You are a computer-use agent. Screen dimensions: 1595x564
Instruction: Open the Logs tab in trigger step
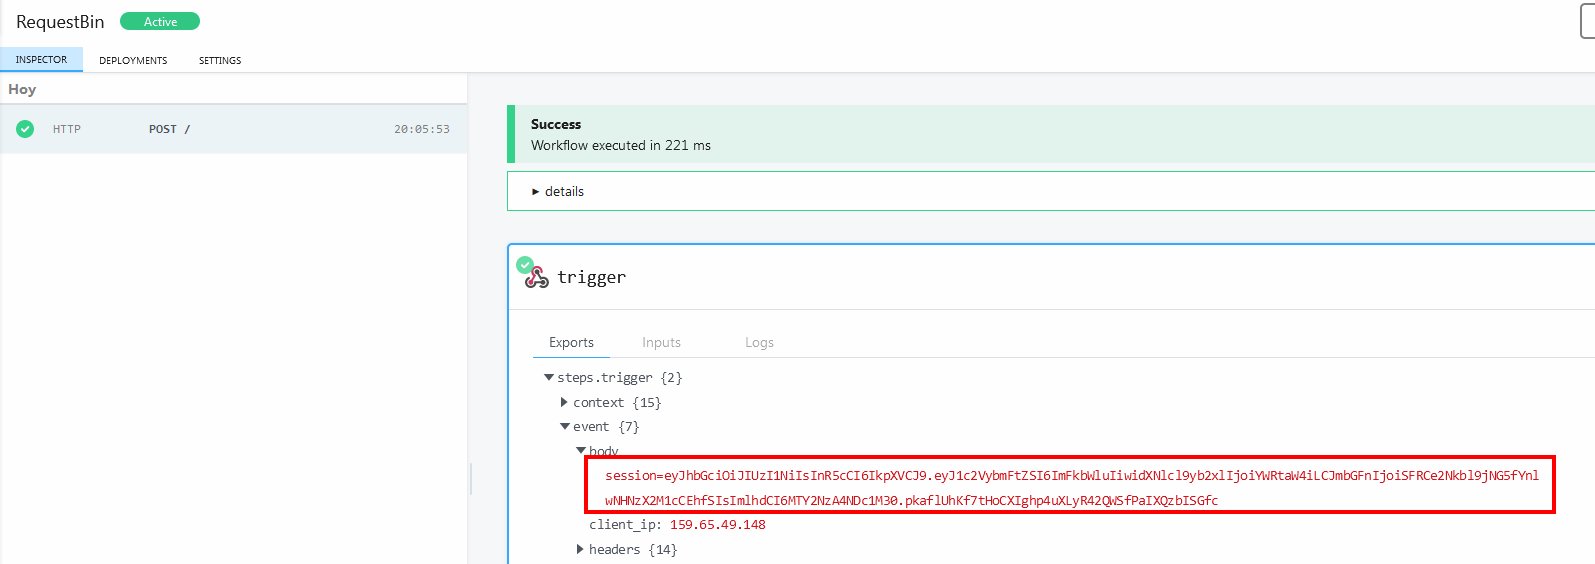[759, 342]
